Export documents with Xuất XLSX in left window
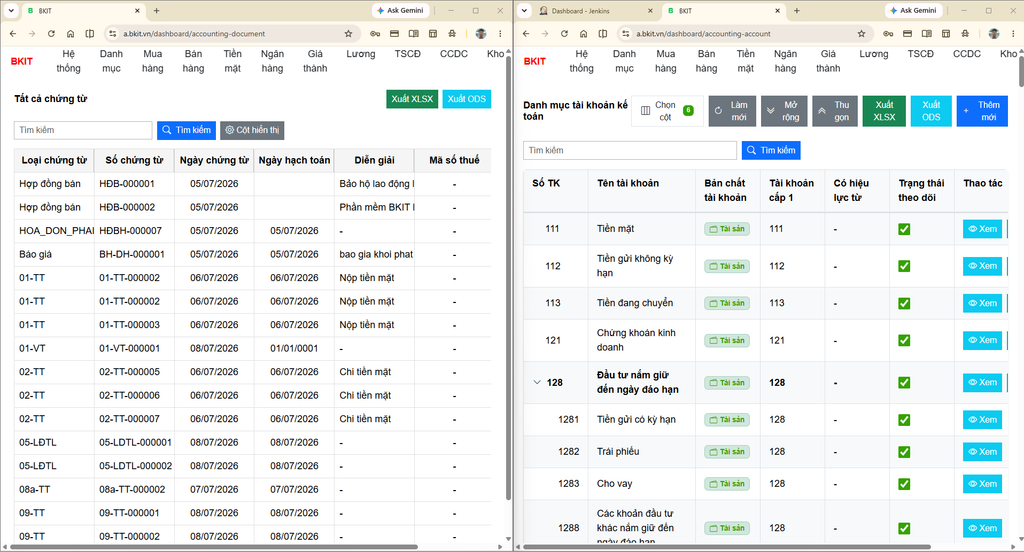This screenshot has height=552, width=1024. pyautogui.click(x=412, y=99)
